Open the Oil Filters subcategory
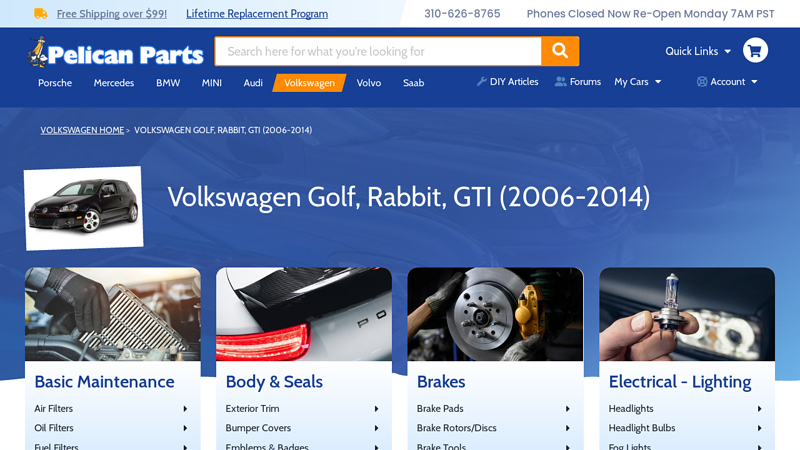The height and width of the screenshot is (450, 800). [x=54, y=428]
